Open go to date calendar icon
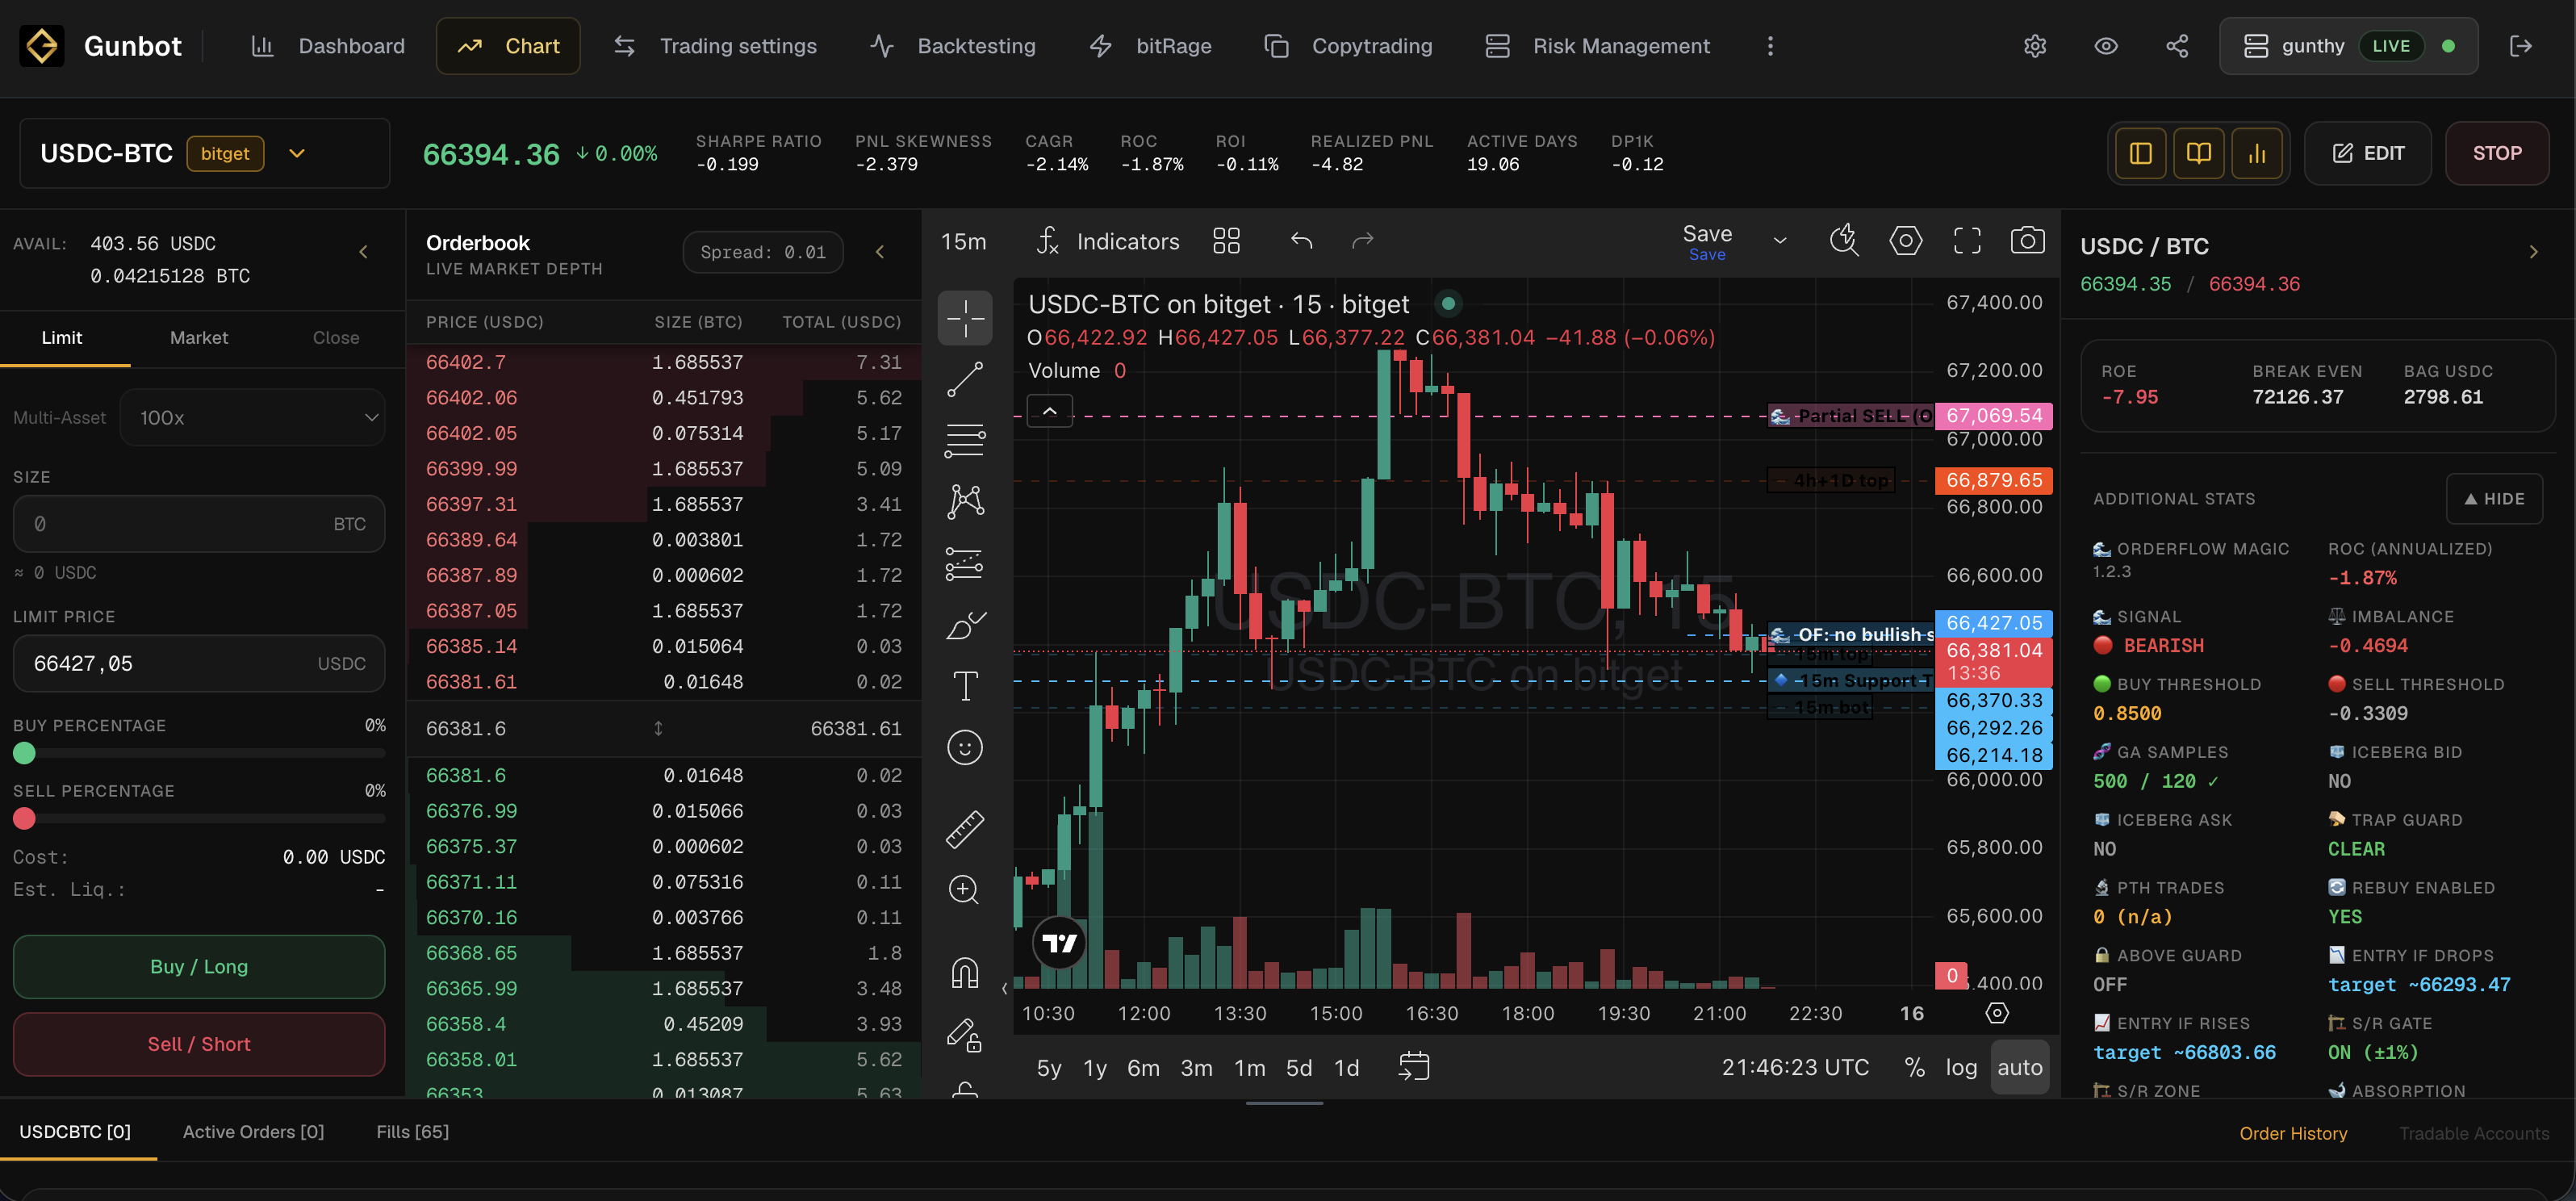Image resolution: width=2576 pixels, height=1201 pixels. point(1414,1067)
